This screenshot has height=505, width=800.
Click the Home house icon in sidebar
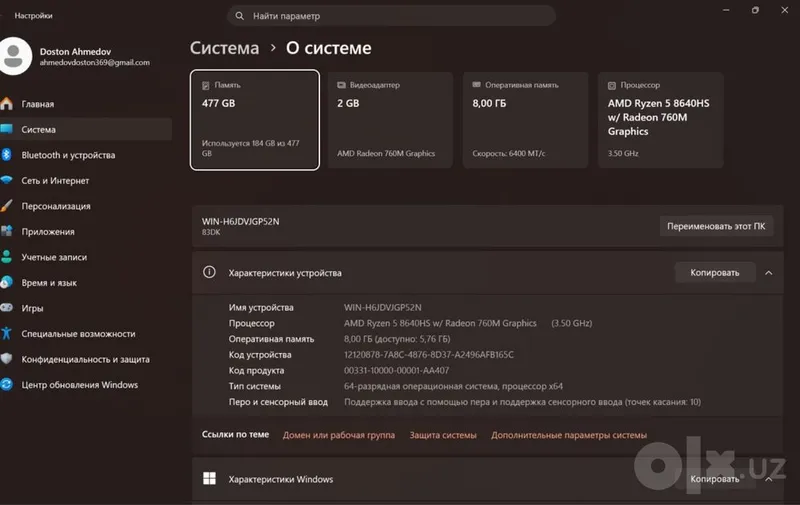pyautogui.click(x=7, y=104)
